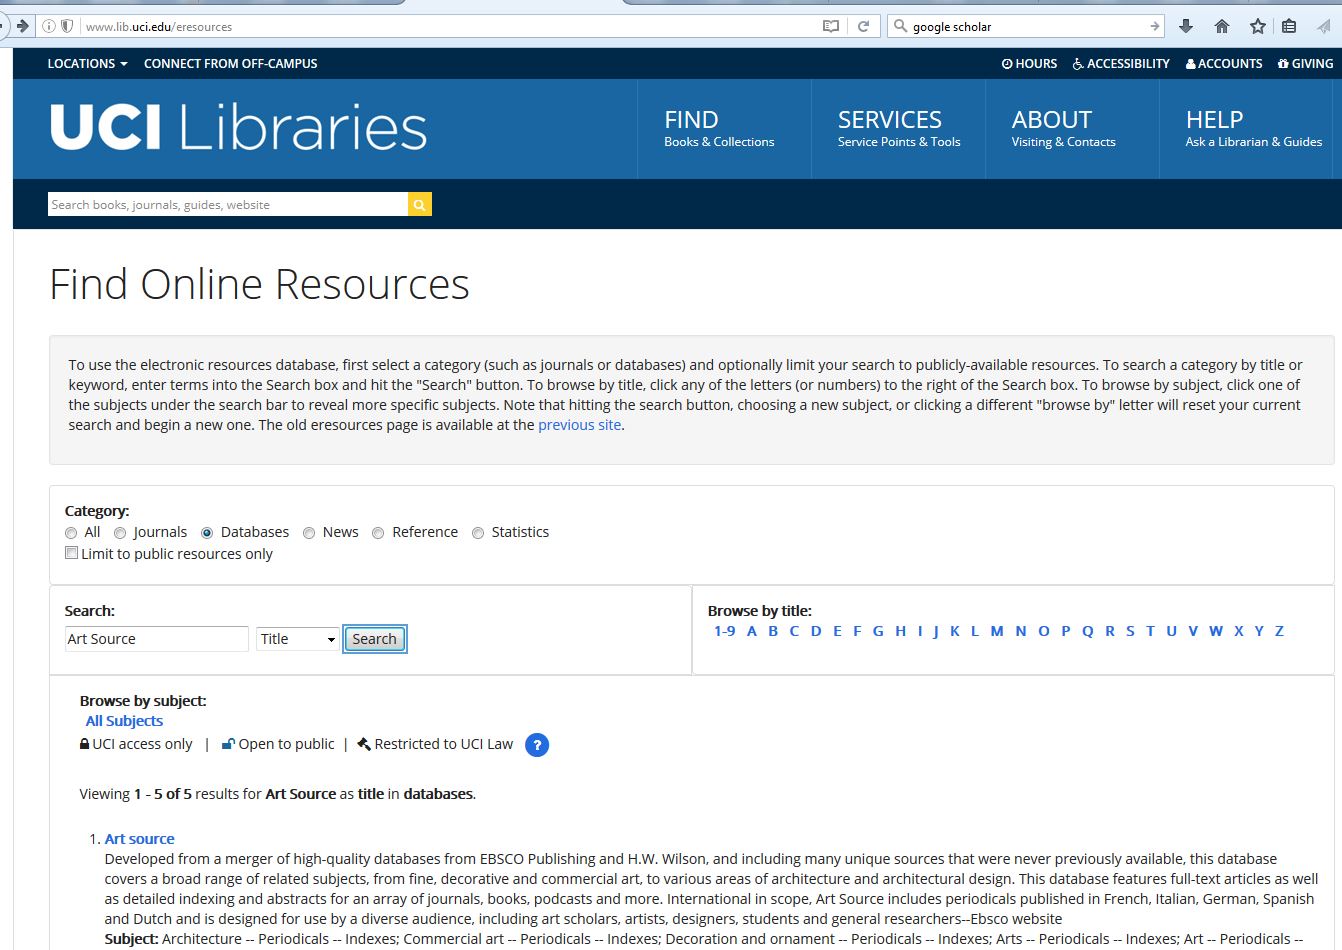The width and height of the screenshot is (1342, 950).
Task: Browse titles starting with letter C
Action: 794,631
